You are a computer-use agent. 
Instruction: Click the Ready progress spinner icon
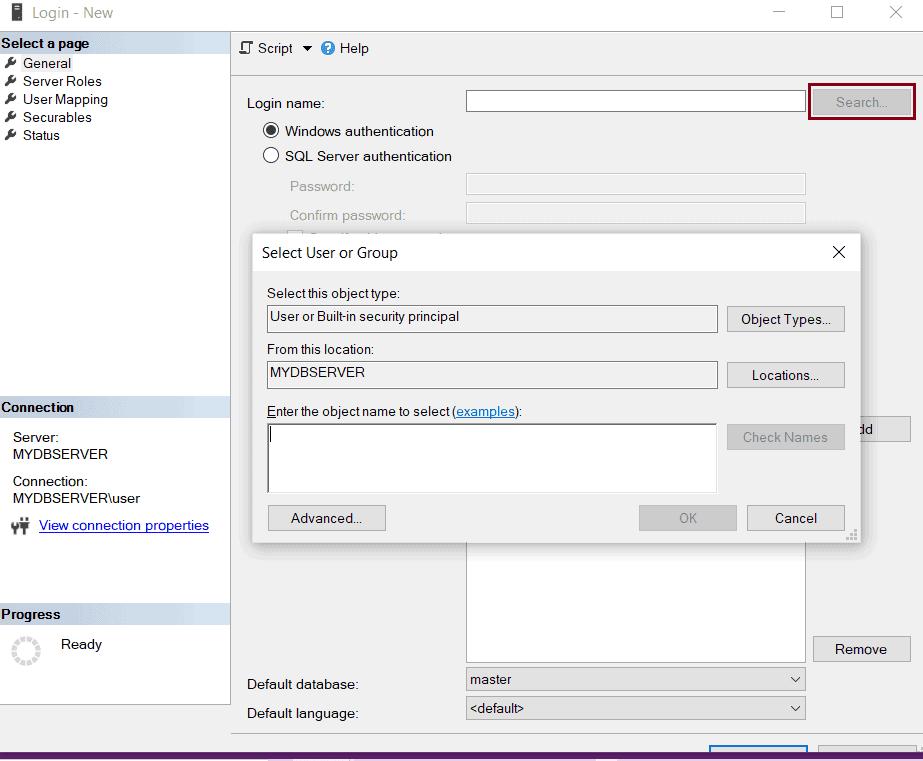(25, 651)
